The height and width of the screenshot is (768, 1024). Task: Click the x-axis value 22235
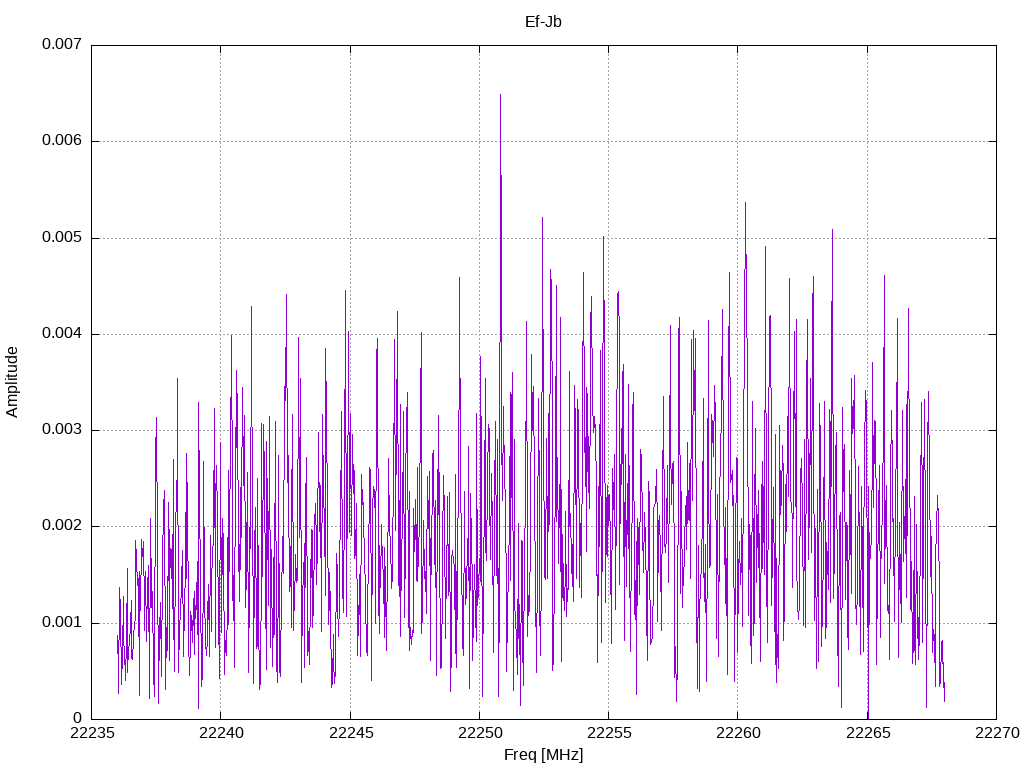(x=91, y=733)
